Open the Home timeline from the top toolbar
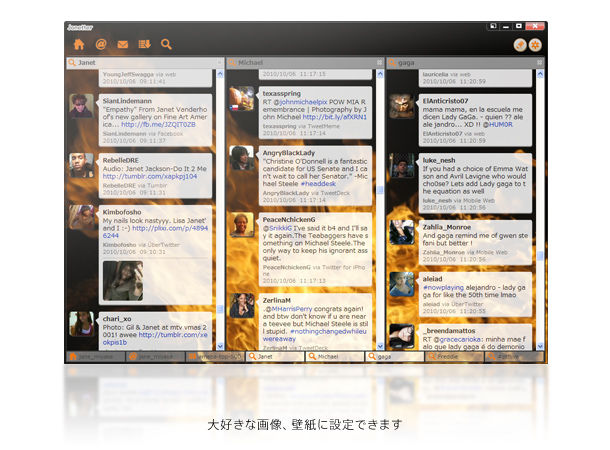The image size is (610, 450). (79, 44)
